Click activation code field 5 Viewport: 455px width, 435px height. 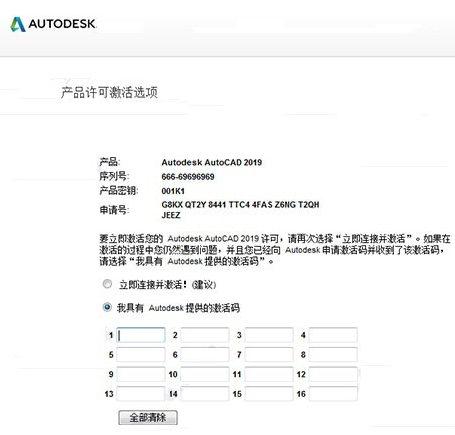(x=141, y=355)
